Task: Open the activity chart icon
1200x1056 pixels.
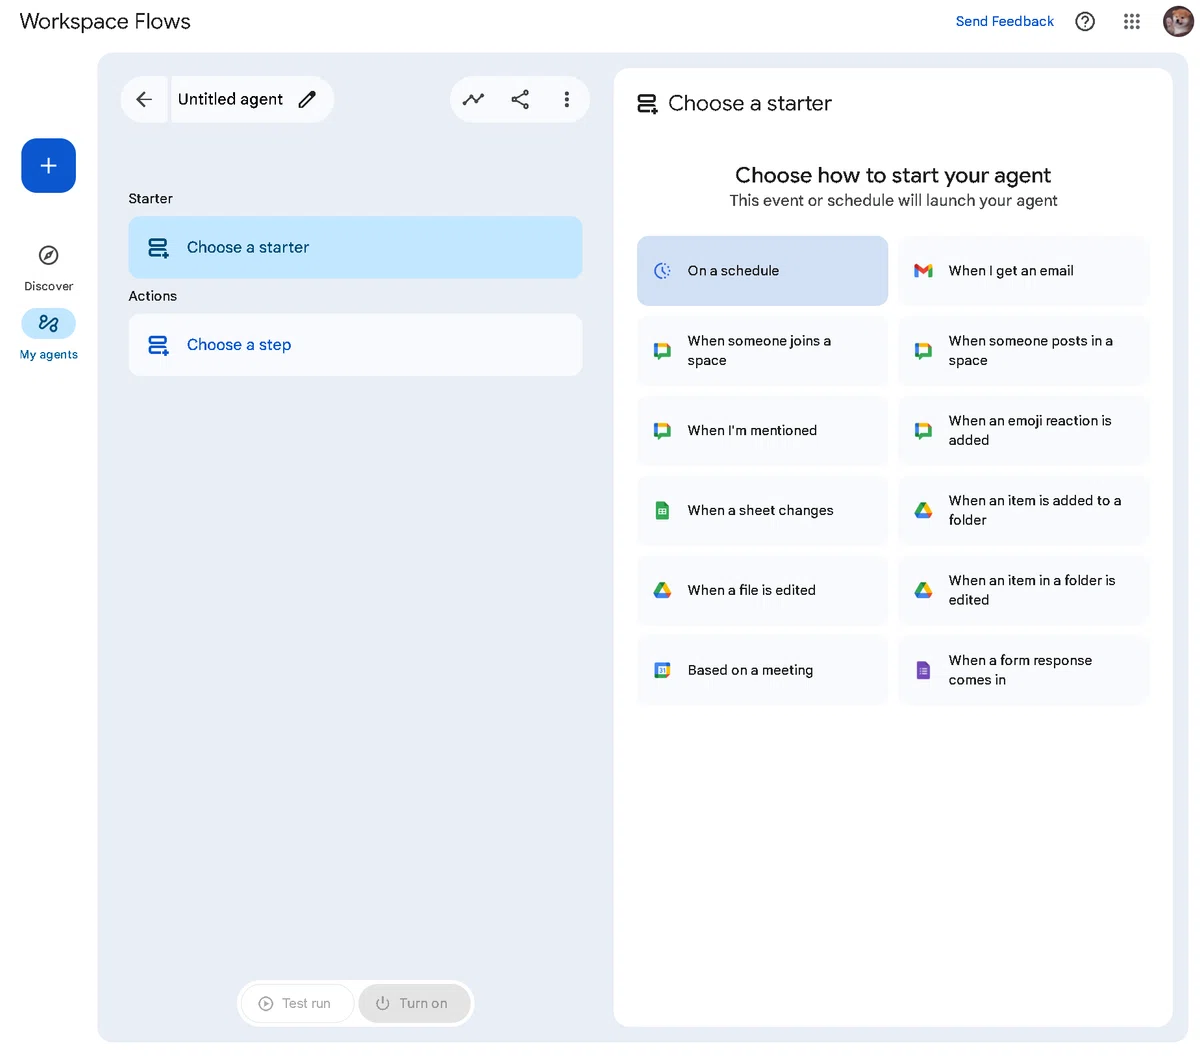Action: [474, 99]
